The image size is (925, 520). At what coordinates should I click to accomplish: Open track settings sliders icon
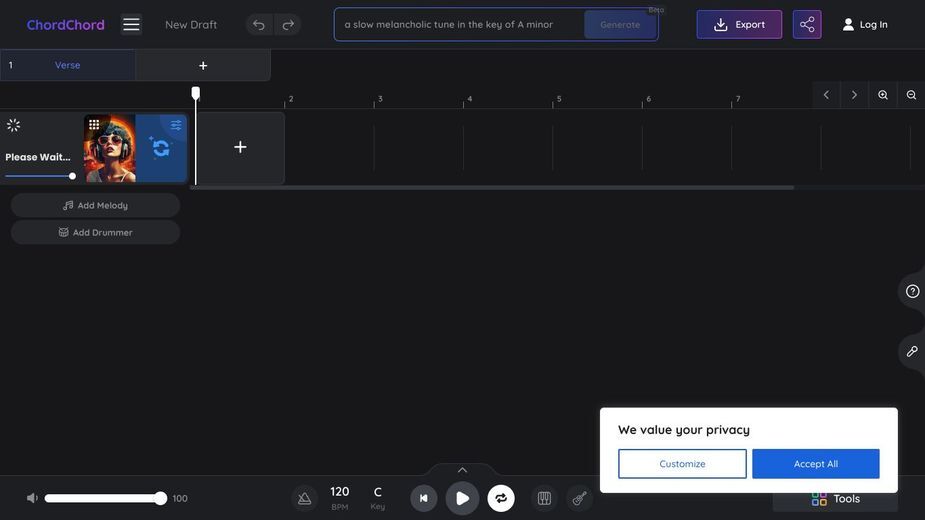[176, 125]
